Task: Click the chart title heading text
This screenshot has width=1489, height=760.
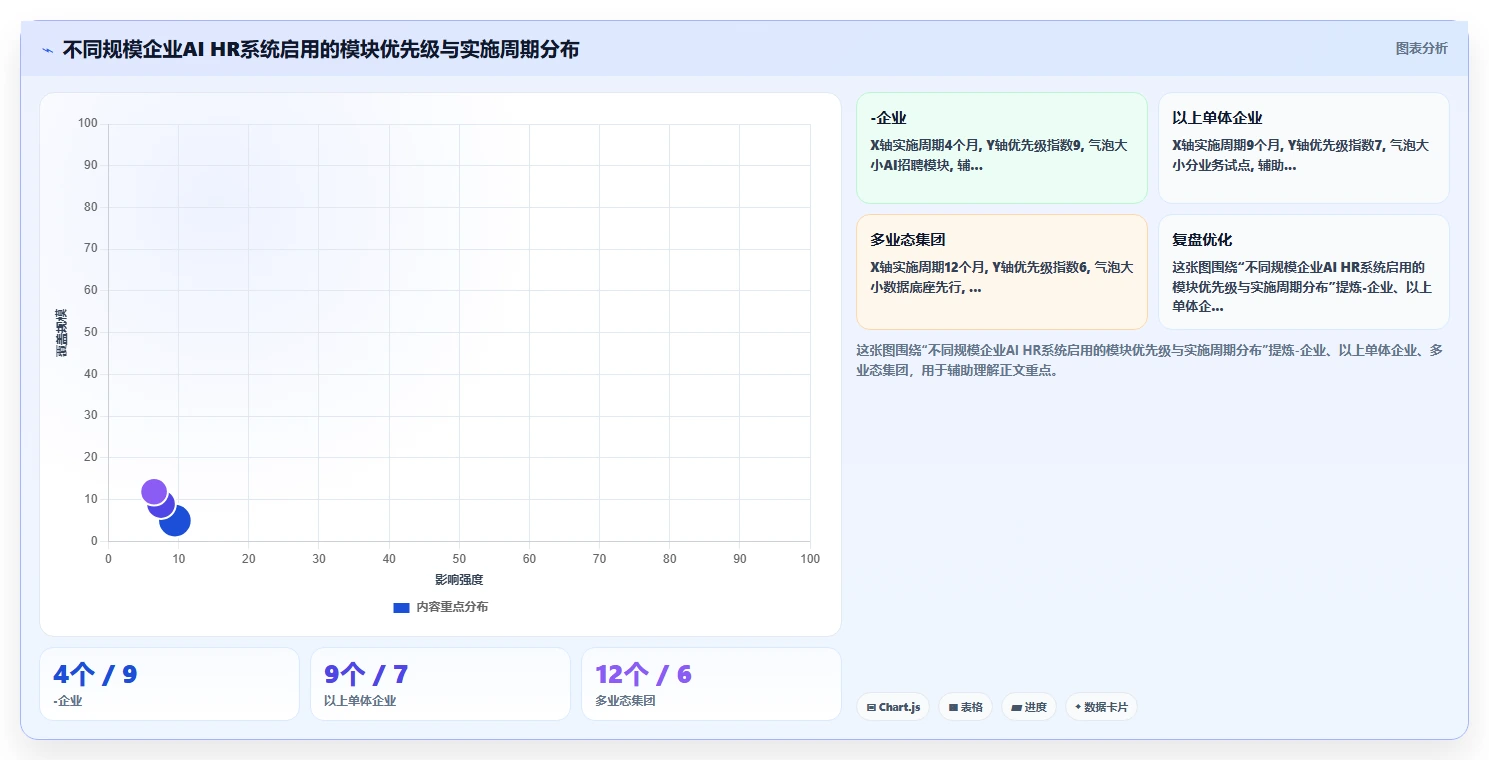Action: click(321, 49)
